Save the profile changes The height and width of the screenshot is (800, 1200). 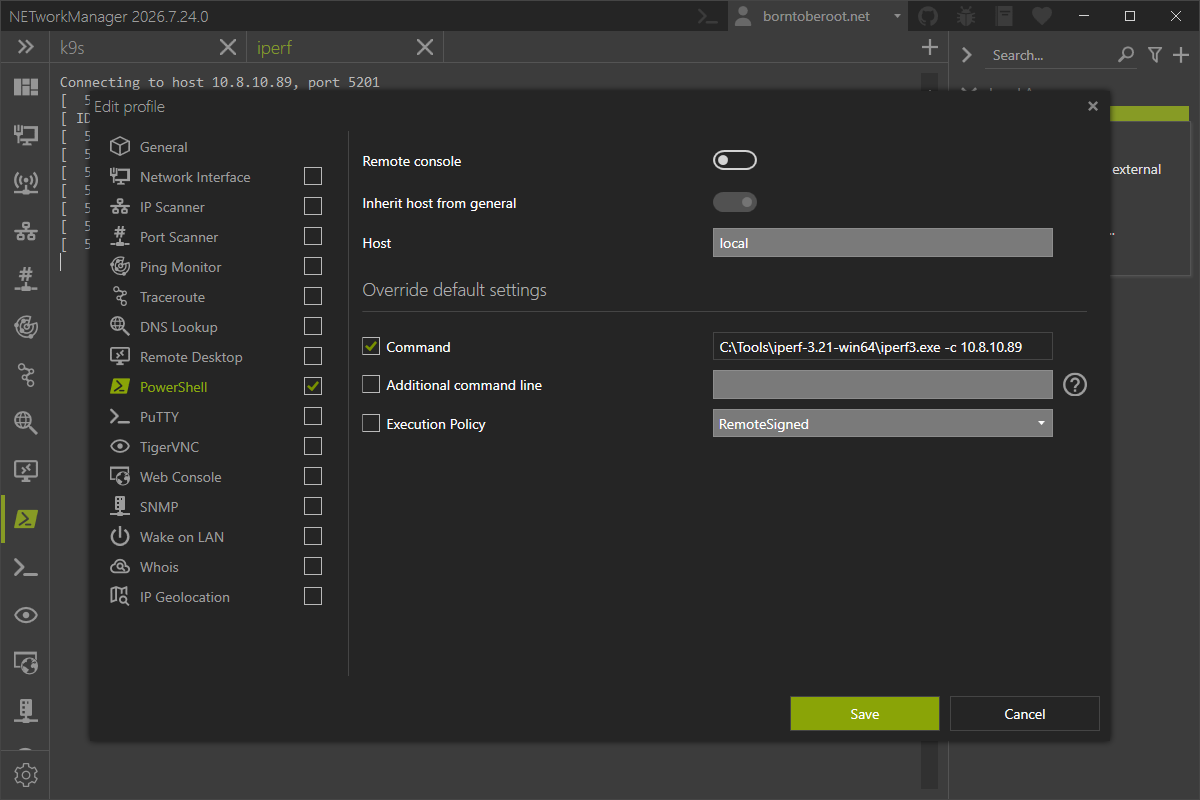tap(865, 713)
